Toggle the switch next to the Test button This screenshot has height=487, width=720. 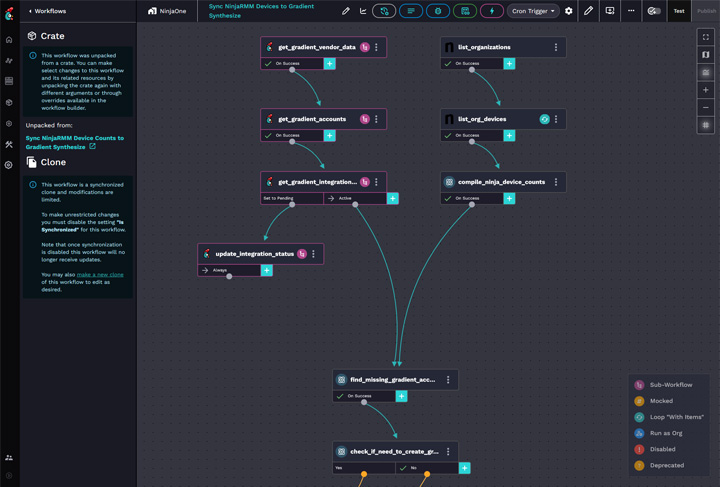point(654,11)
